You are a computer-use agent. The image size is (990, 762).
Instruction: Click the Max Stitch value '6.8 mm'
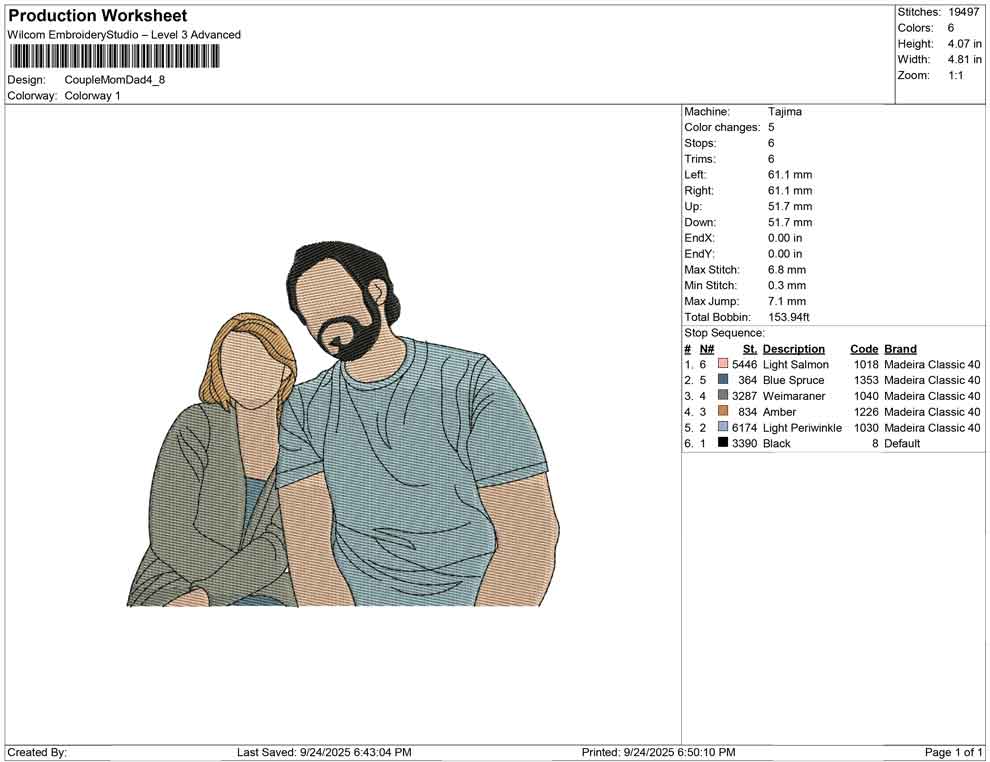[x=787, y=270]
